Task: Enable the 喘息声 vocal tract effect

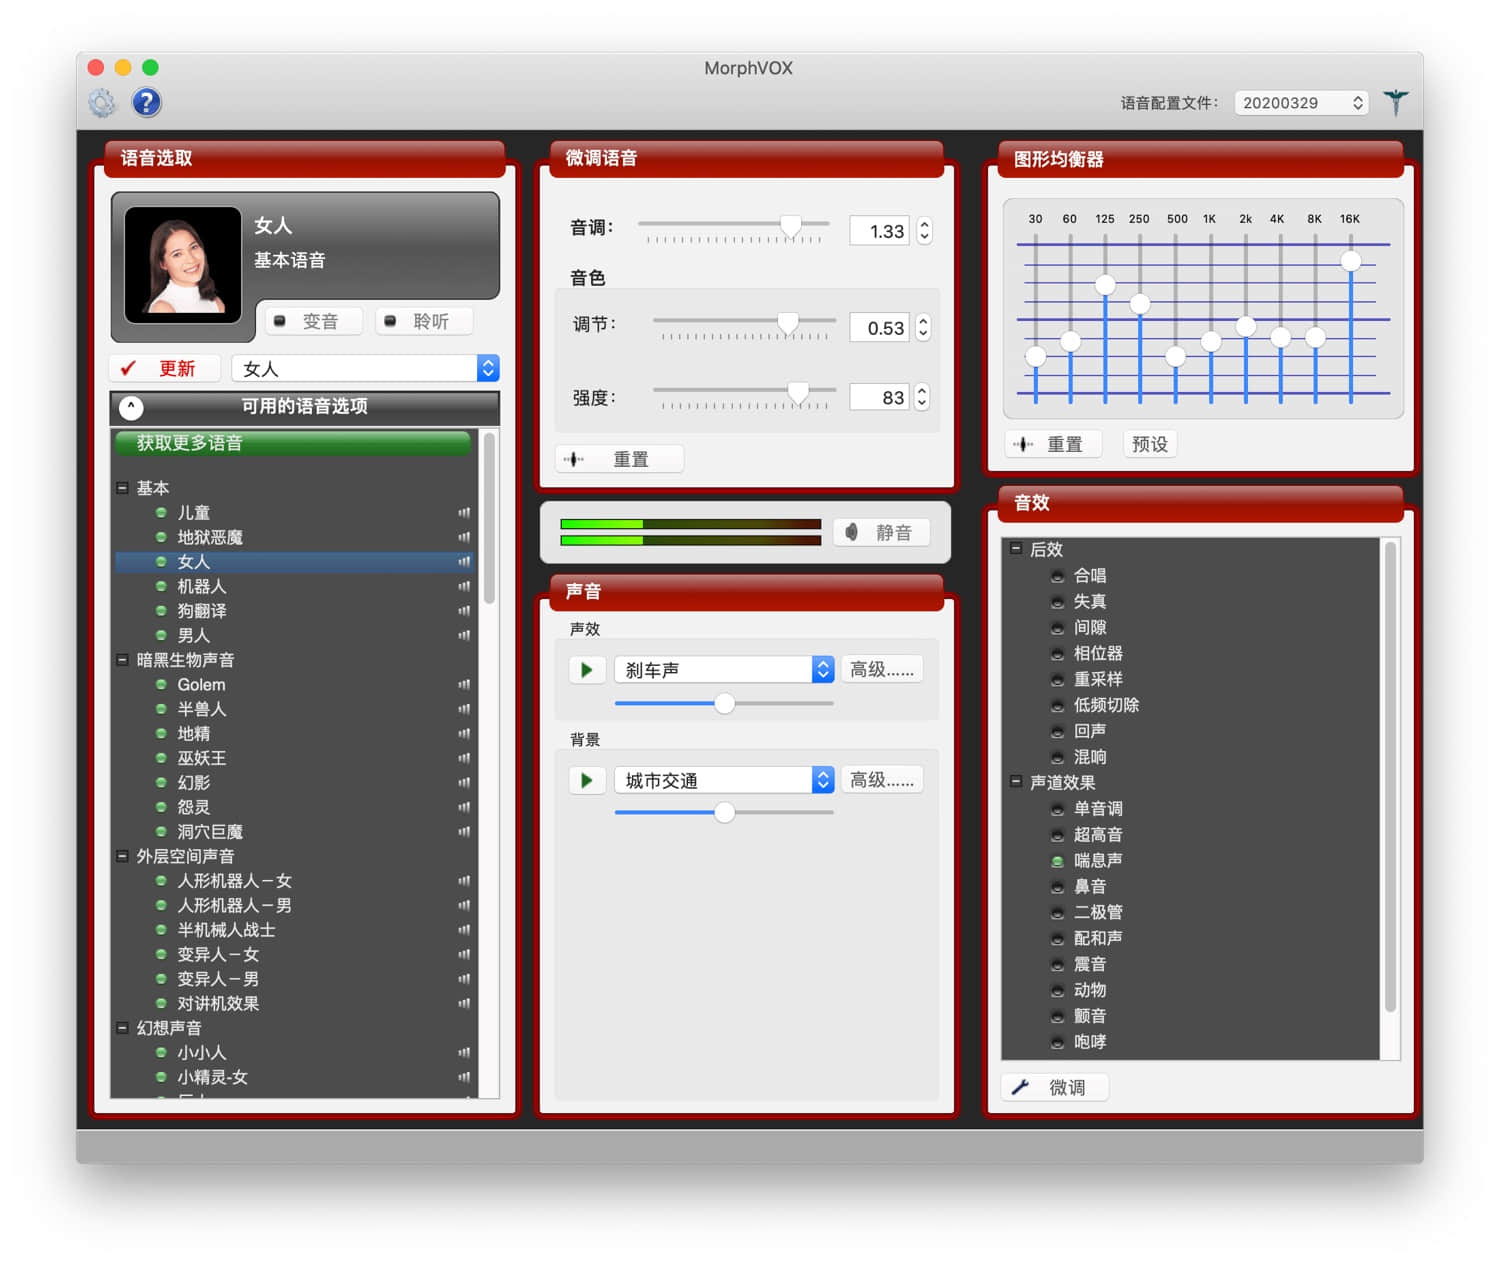Action: 1097,860
